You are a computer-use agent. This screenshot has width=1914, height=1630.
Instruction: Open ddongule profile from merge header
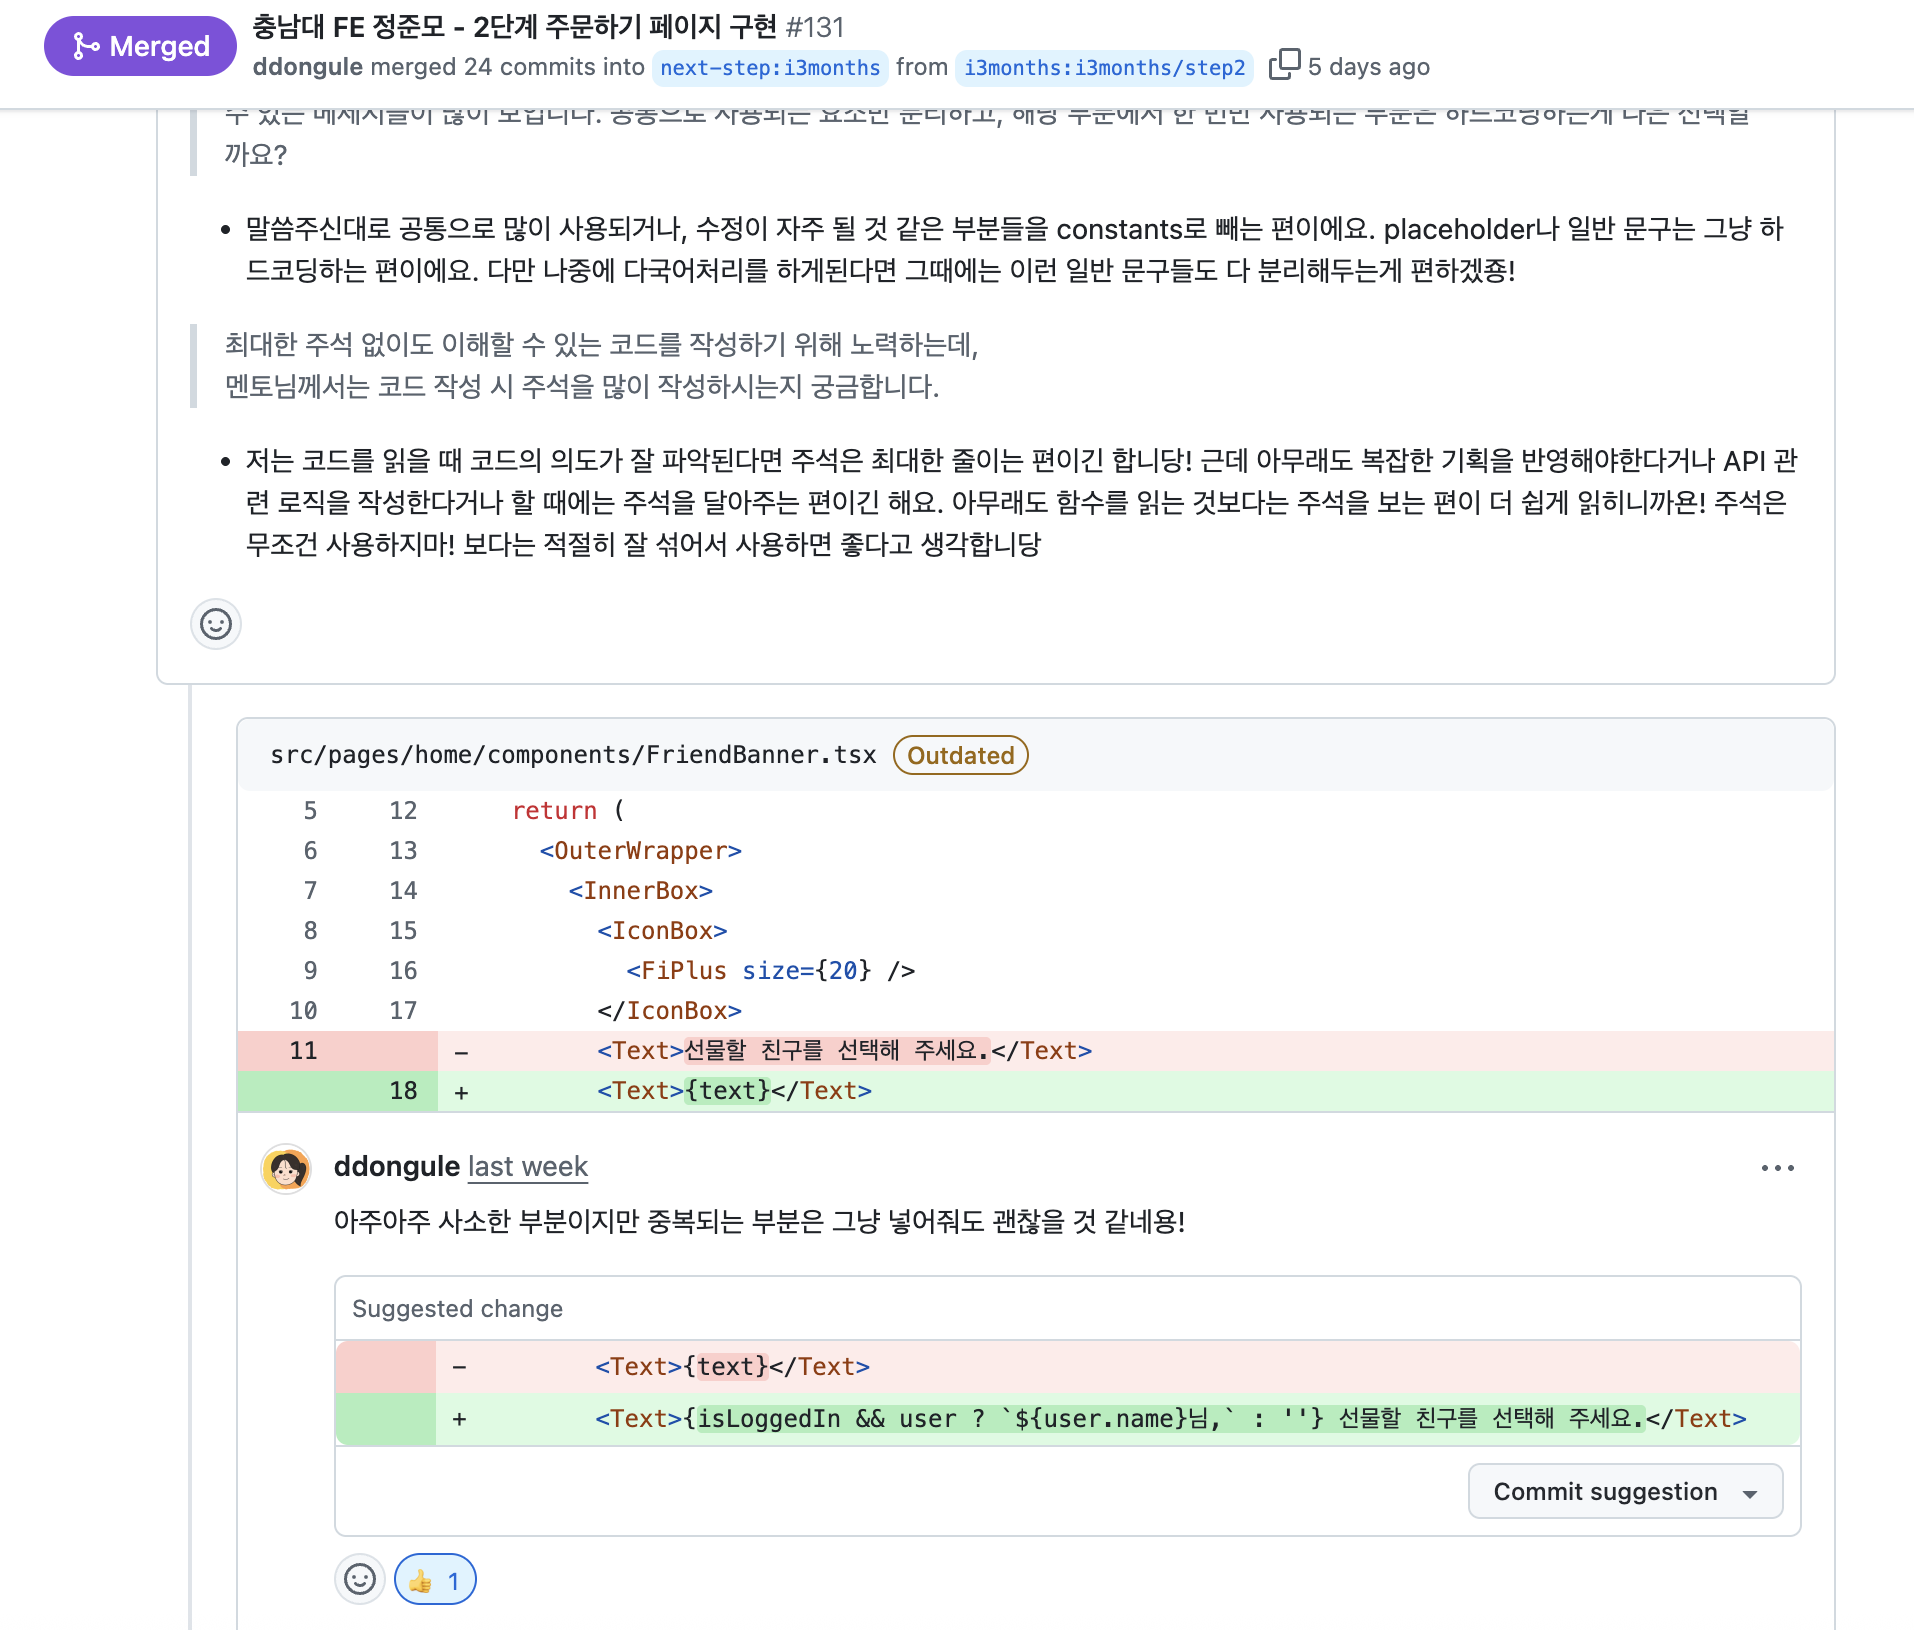point(308,67)
